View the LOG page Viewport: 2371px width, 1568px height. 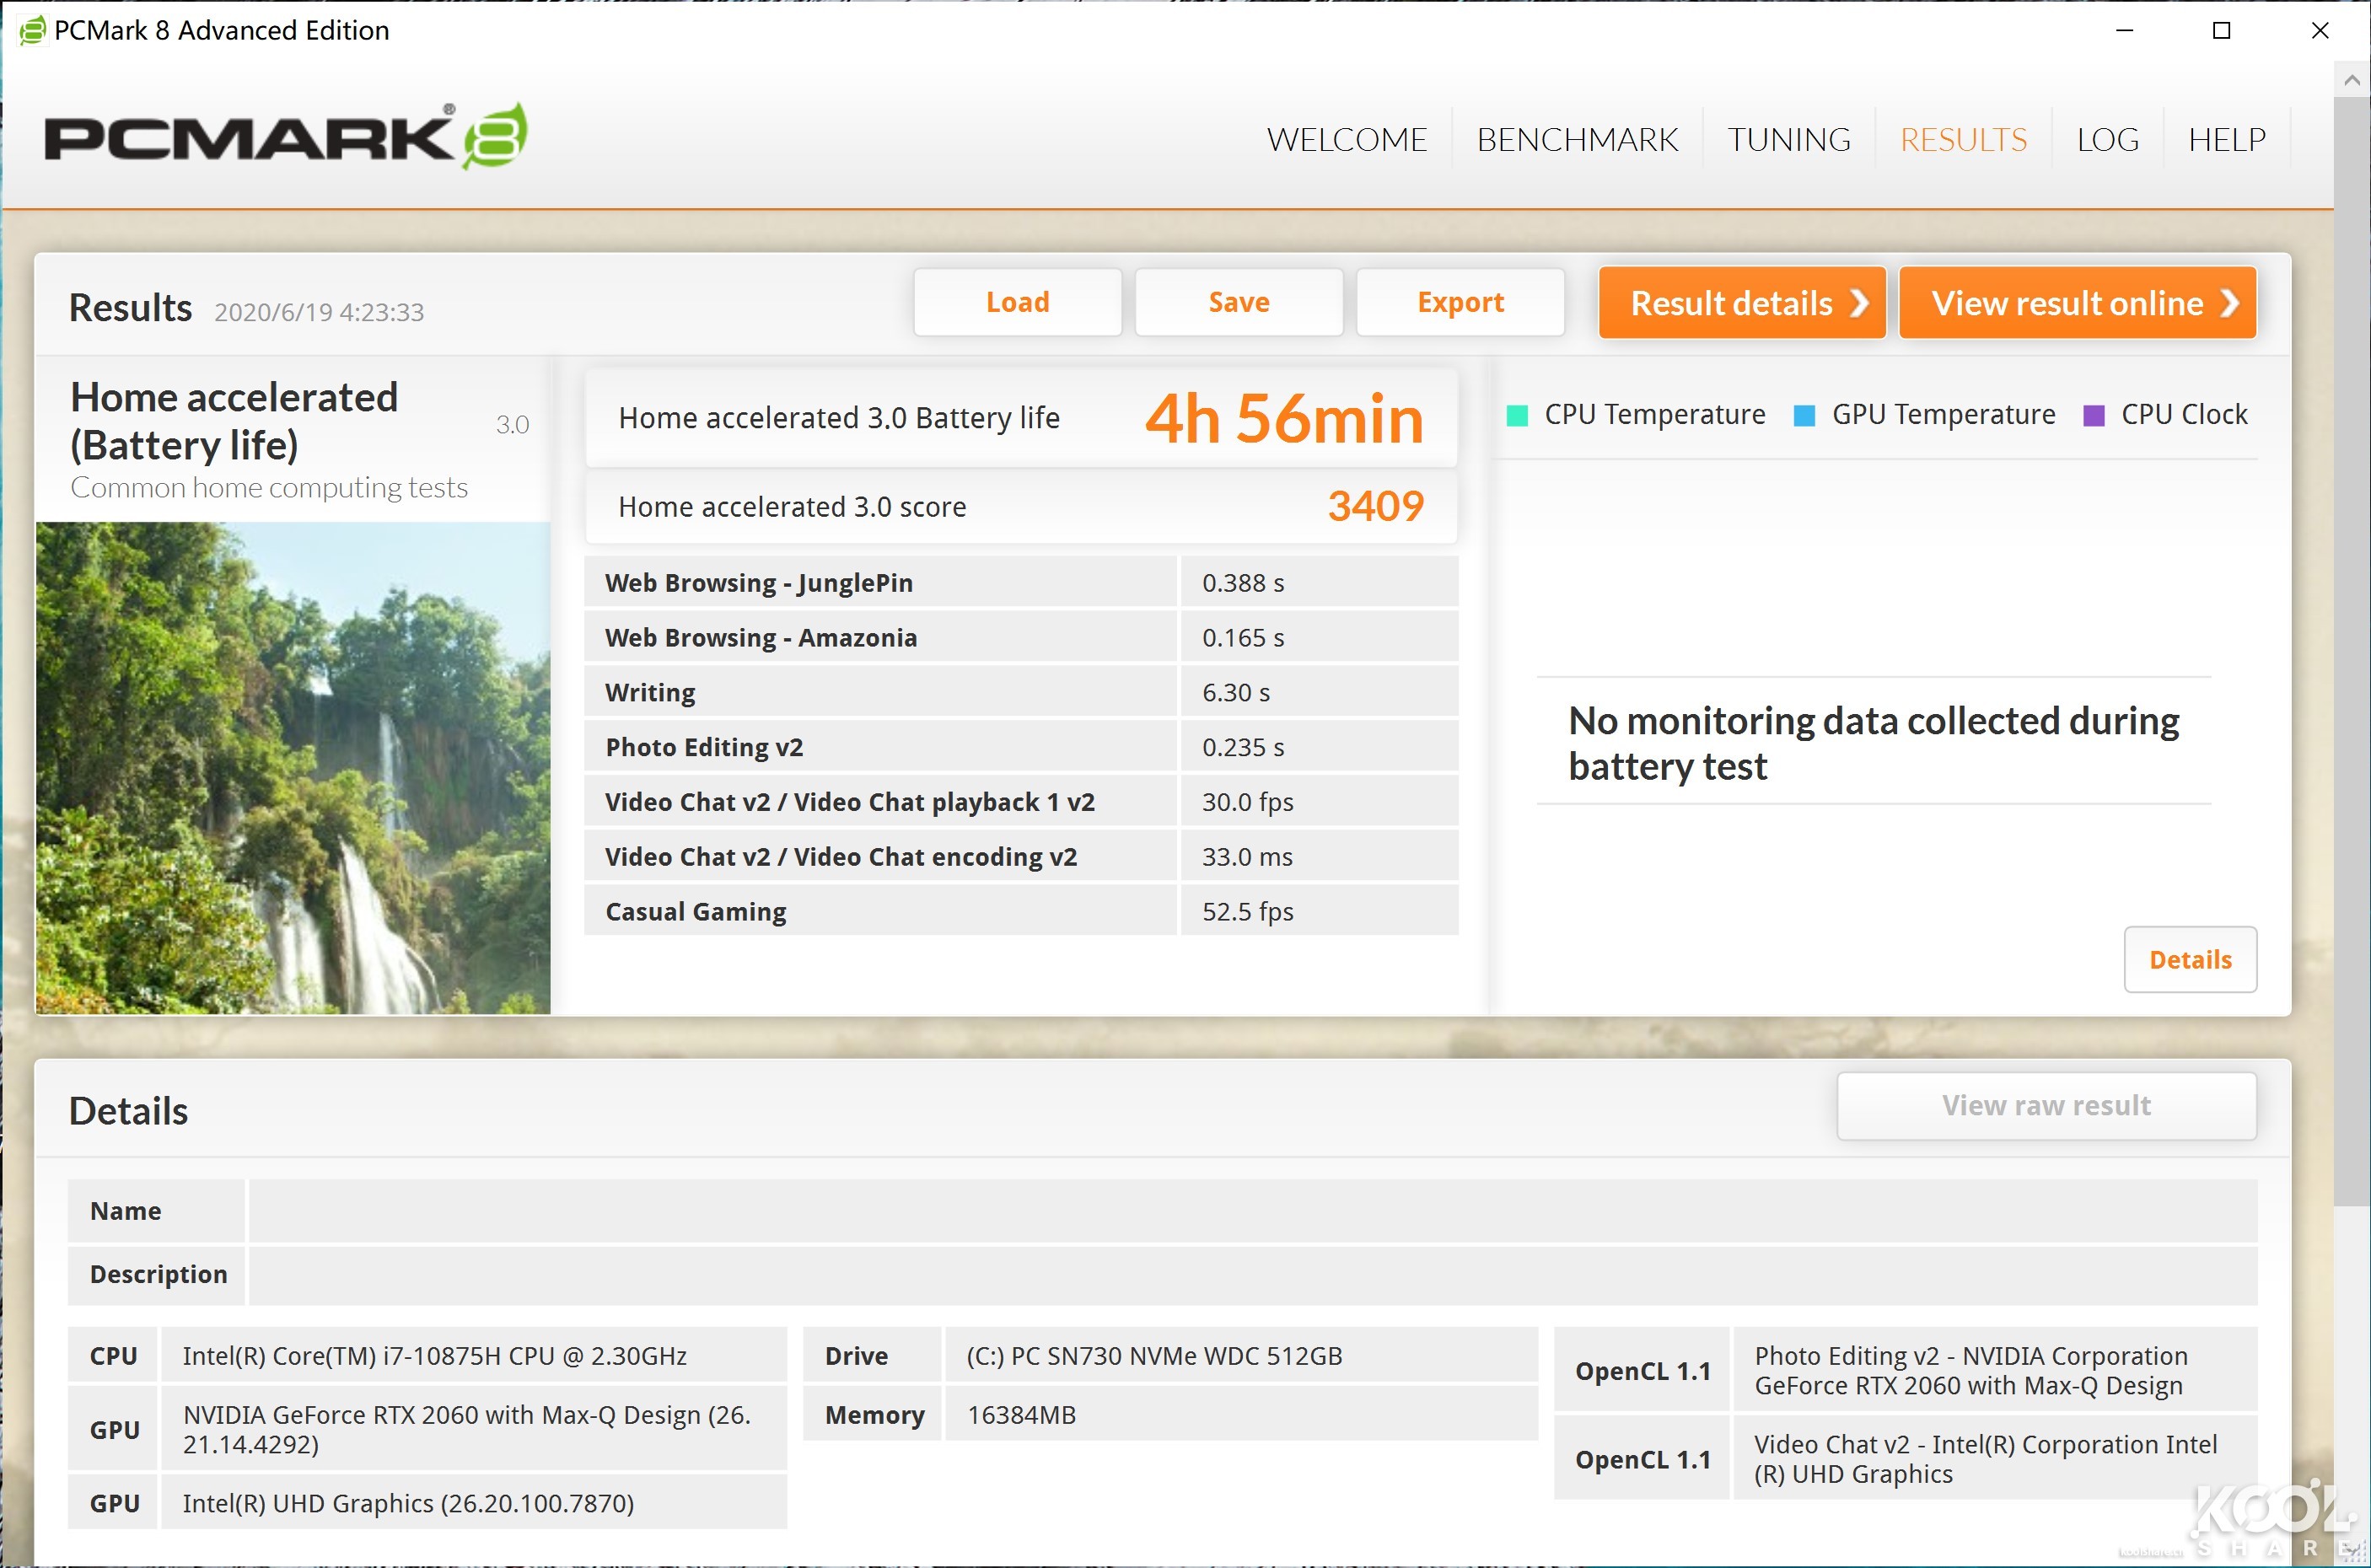click(x=2106, y=138)
